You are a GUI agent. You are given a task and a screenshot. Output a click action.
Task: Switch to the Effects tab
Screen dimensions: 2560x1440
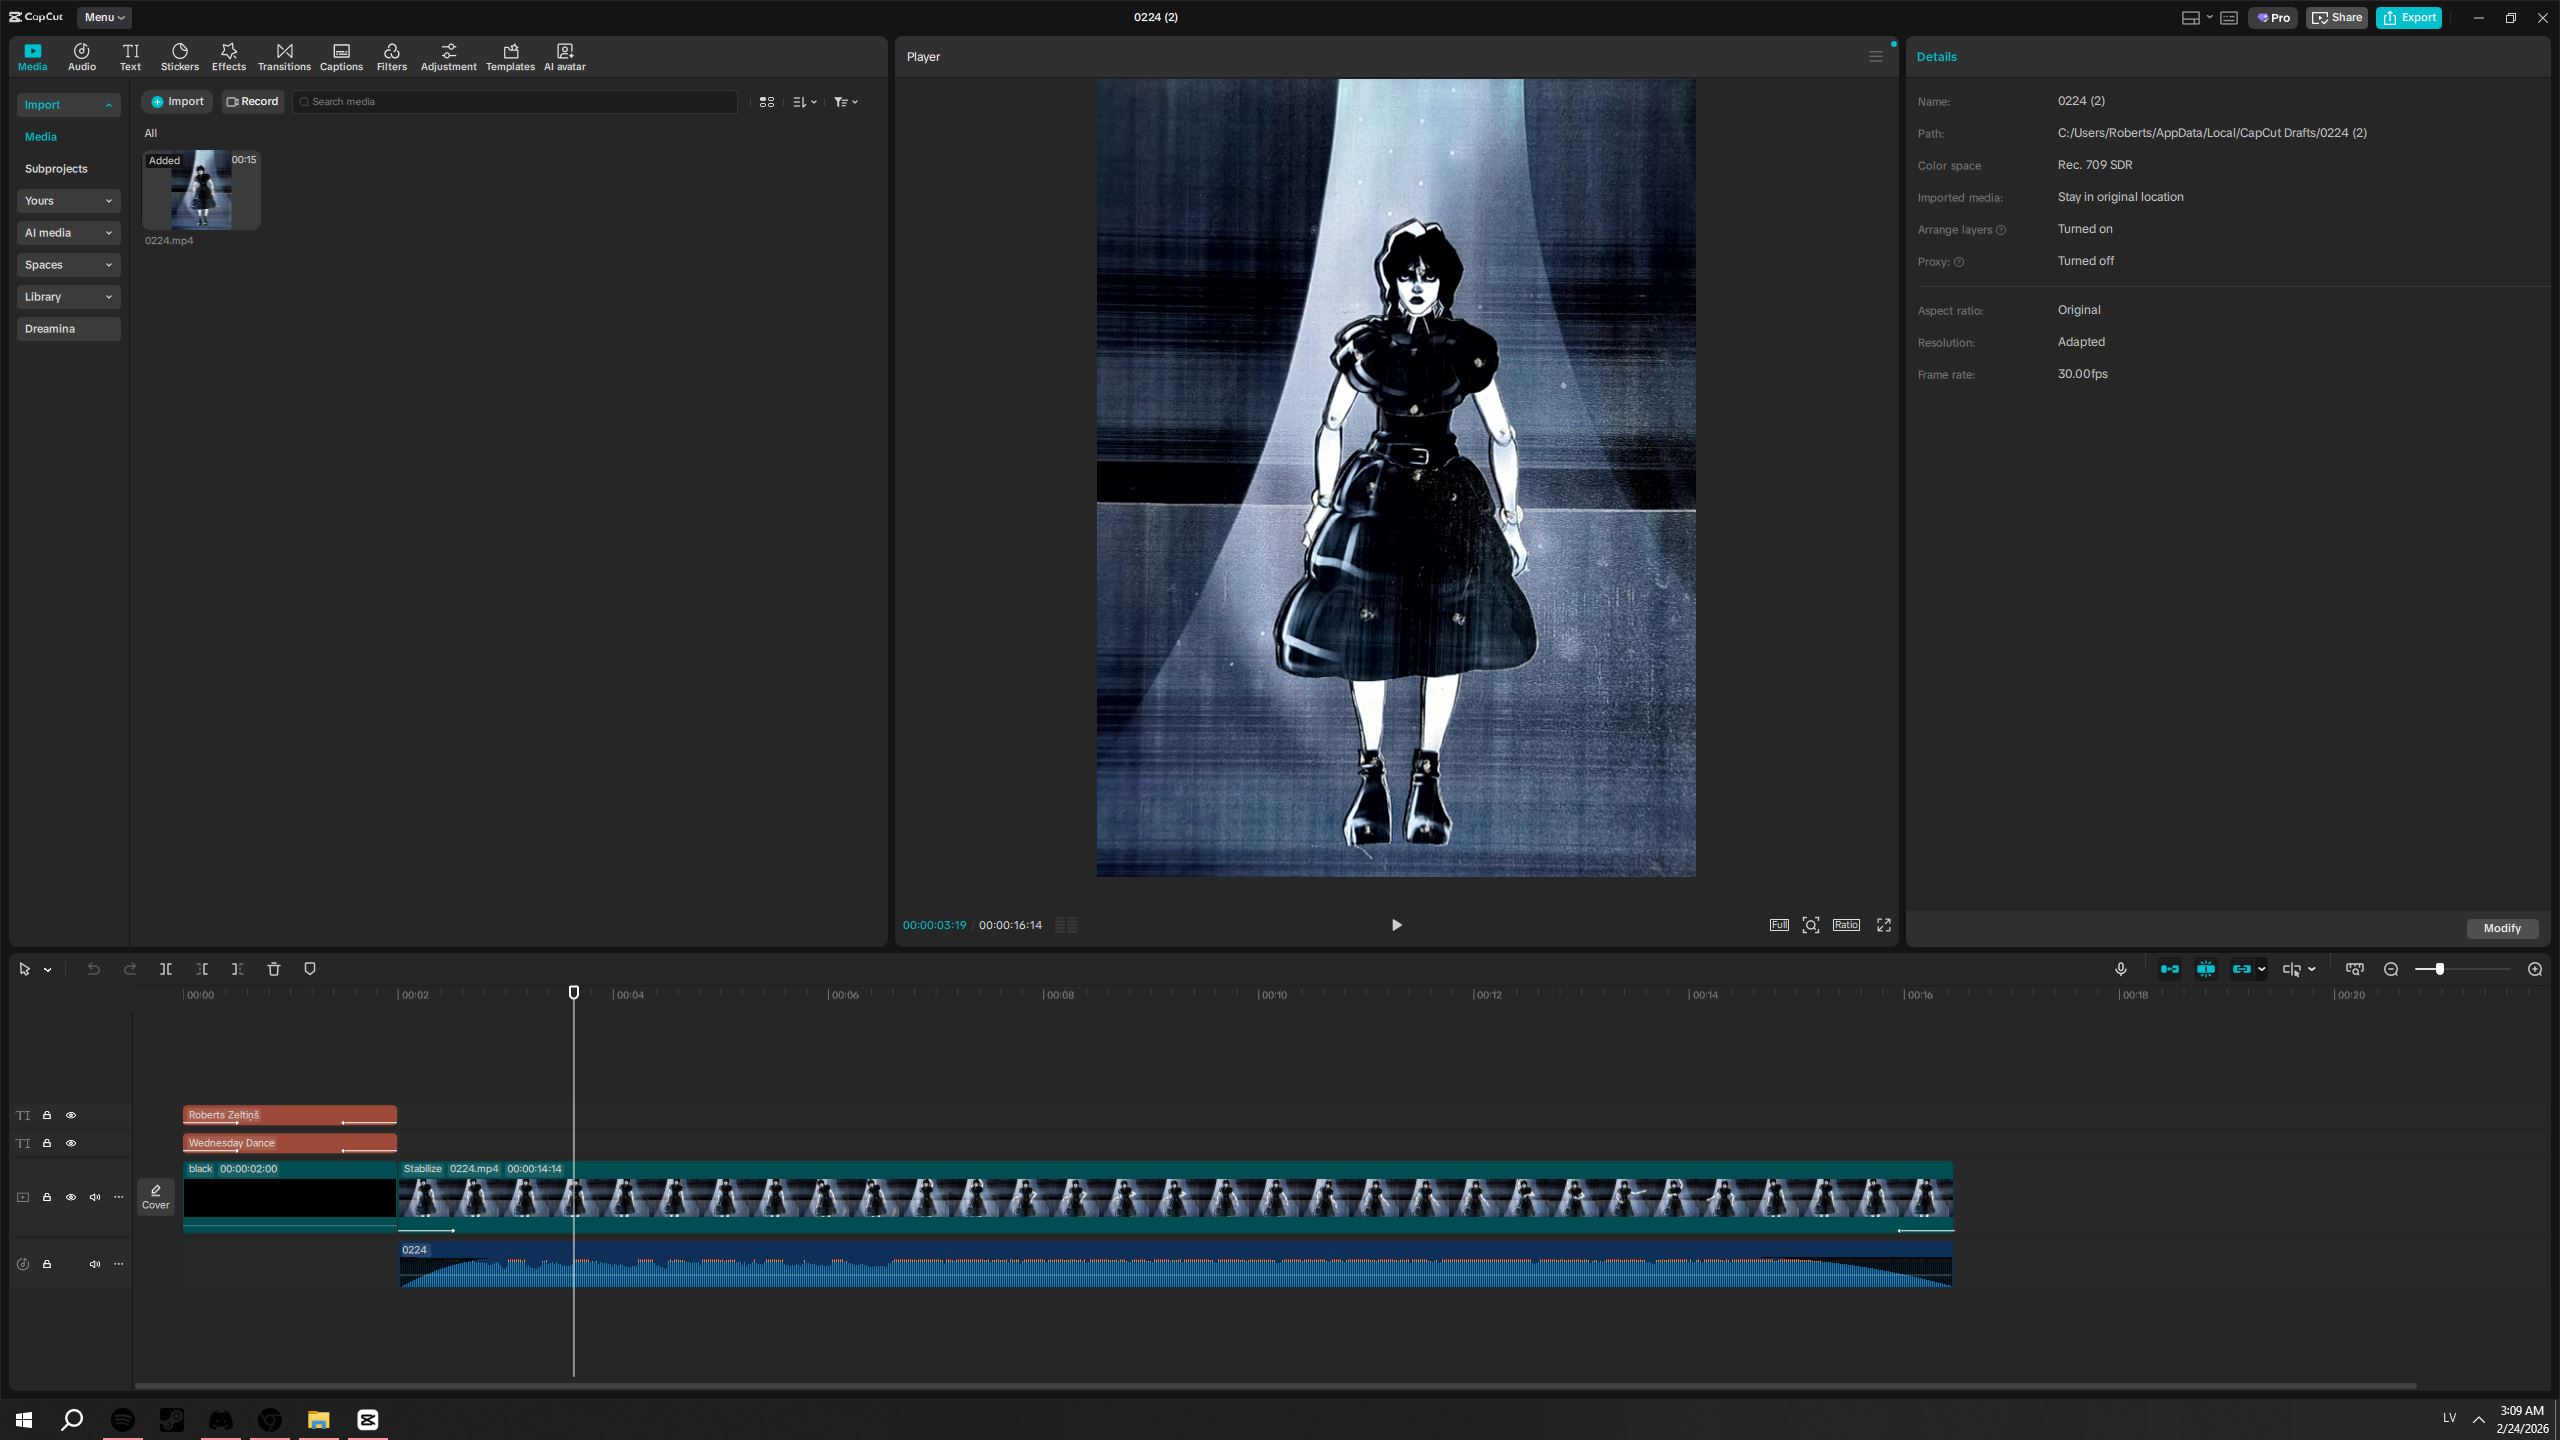pyautogui.click(x=228, y=57)
